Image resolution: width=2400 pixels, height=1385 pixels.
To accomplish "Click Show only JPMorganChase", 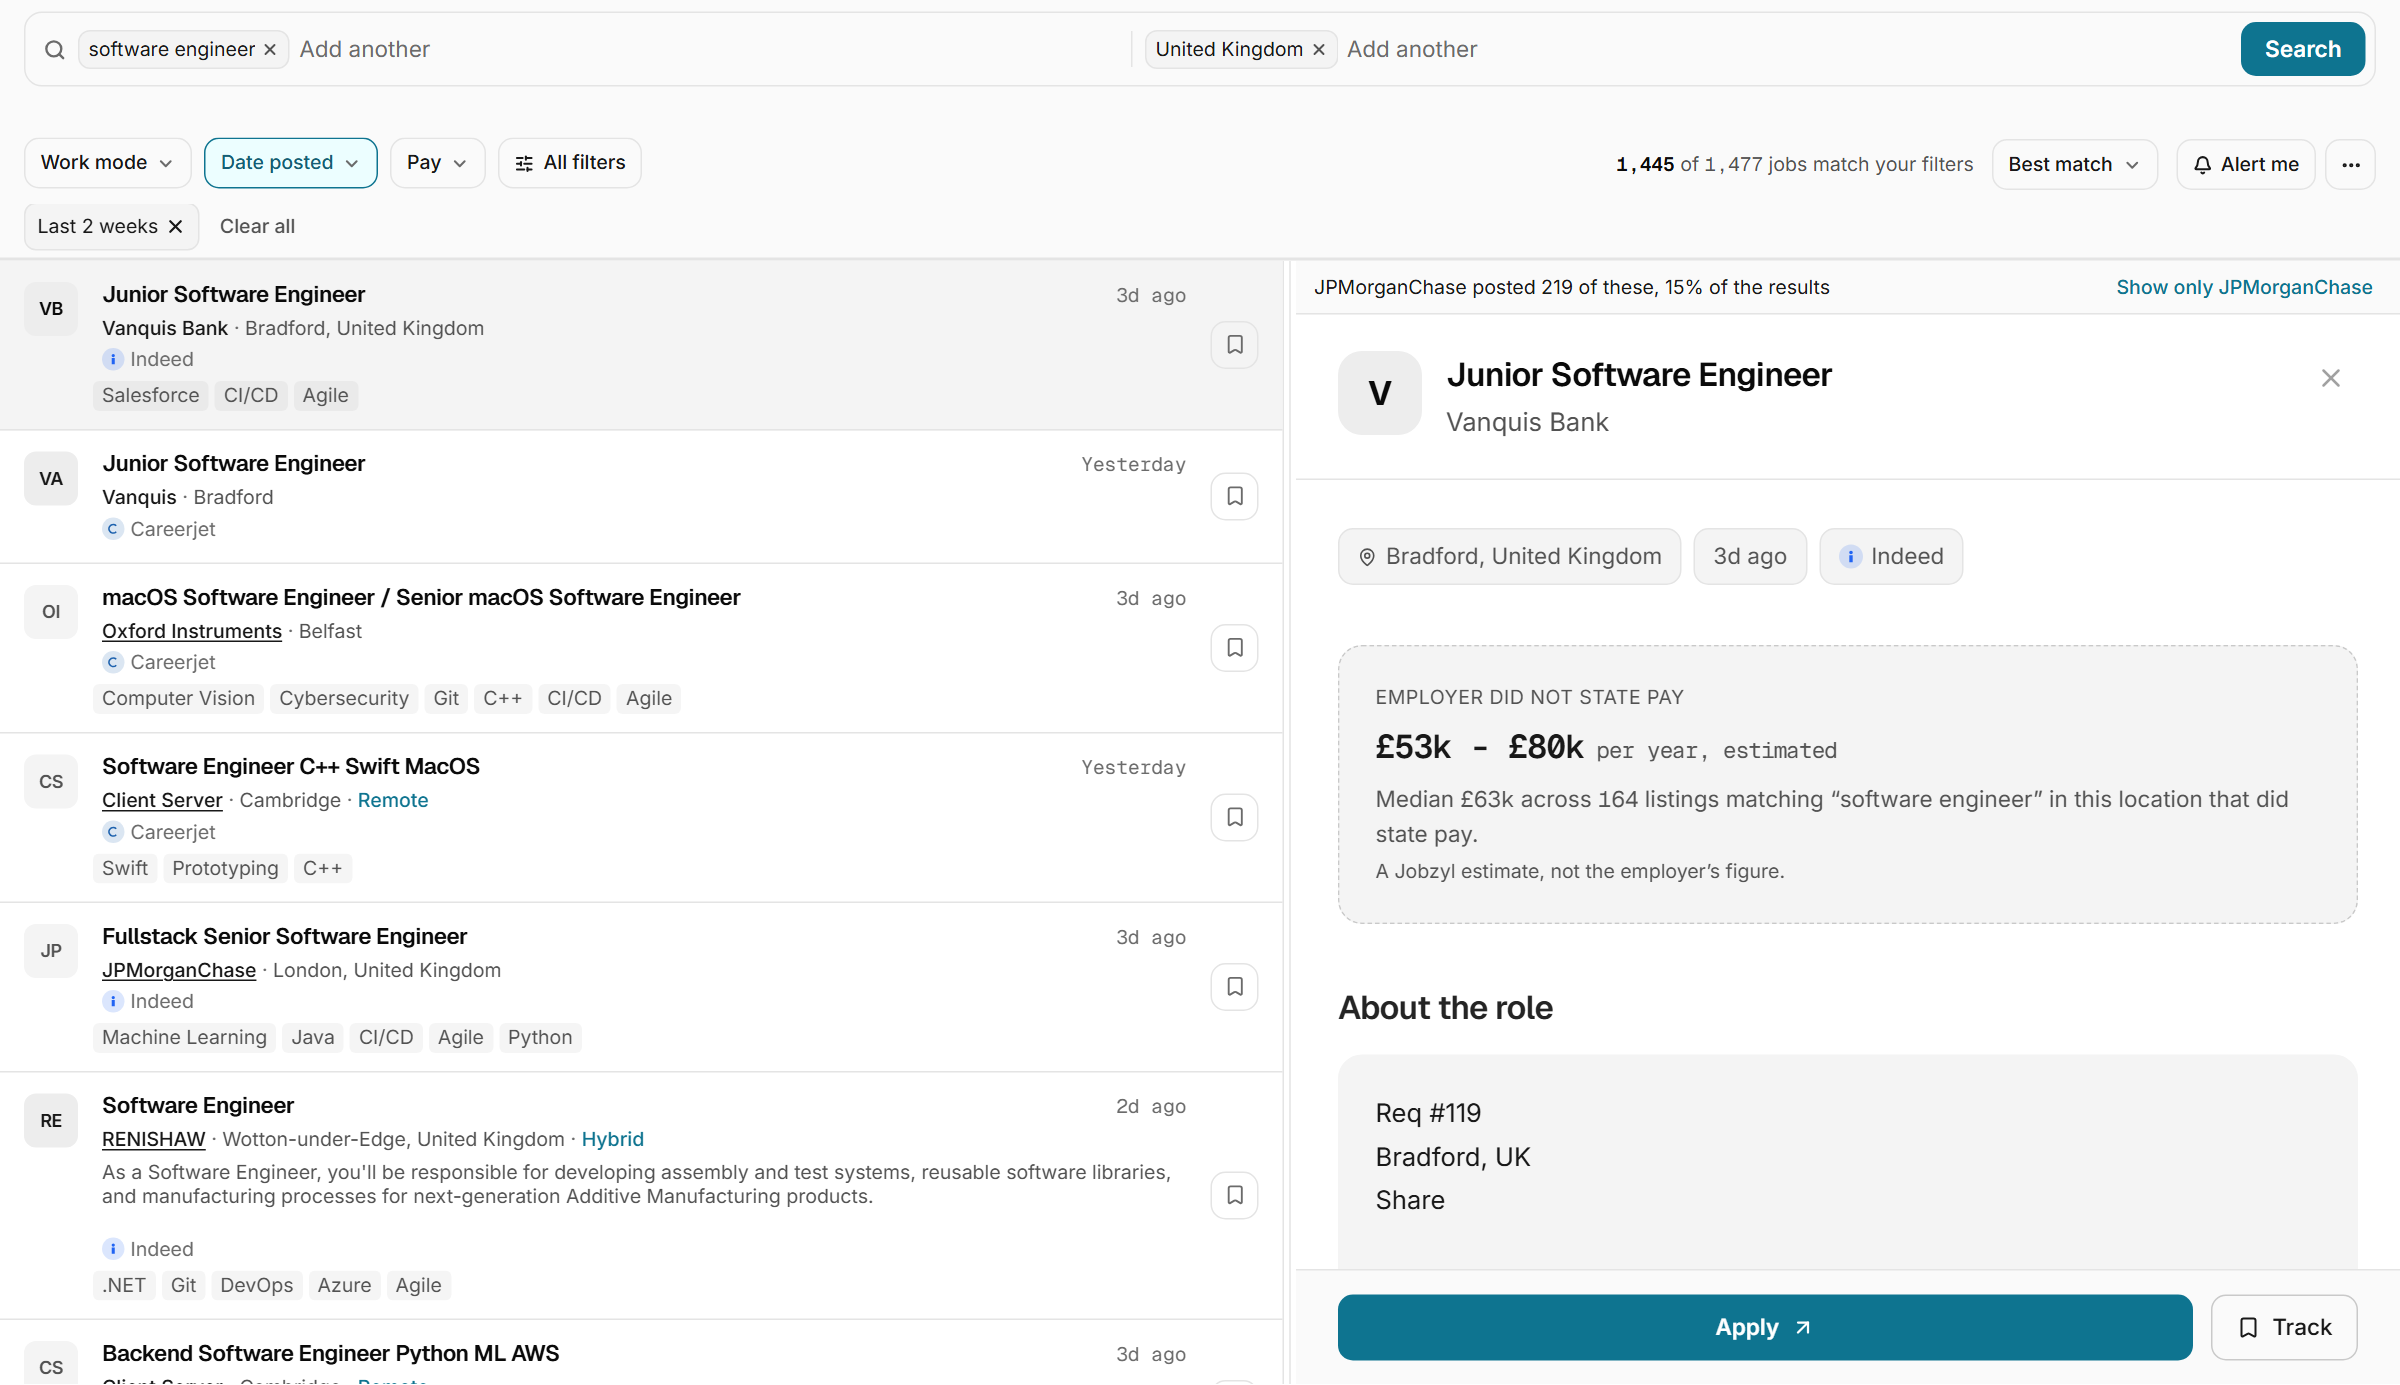I will (2244, 287).
